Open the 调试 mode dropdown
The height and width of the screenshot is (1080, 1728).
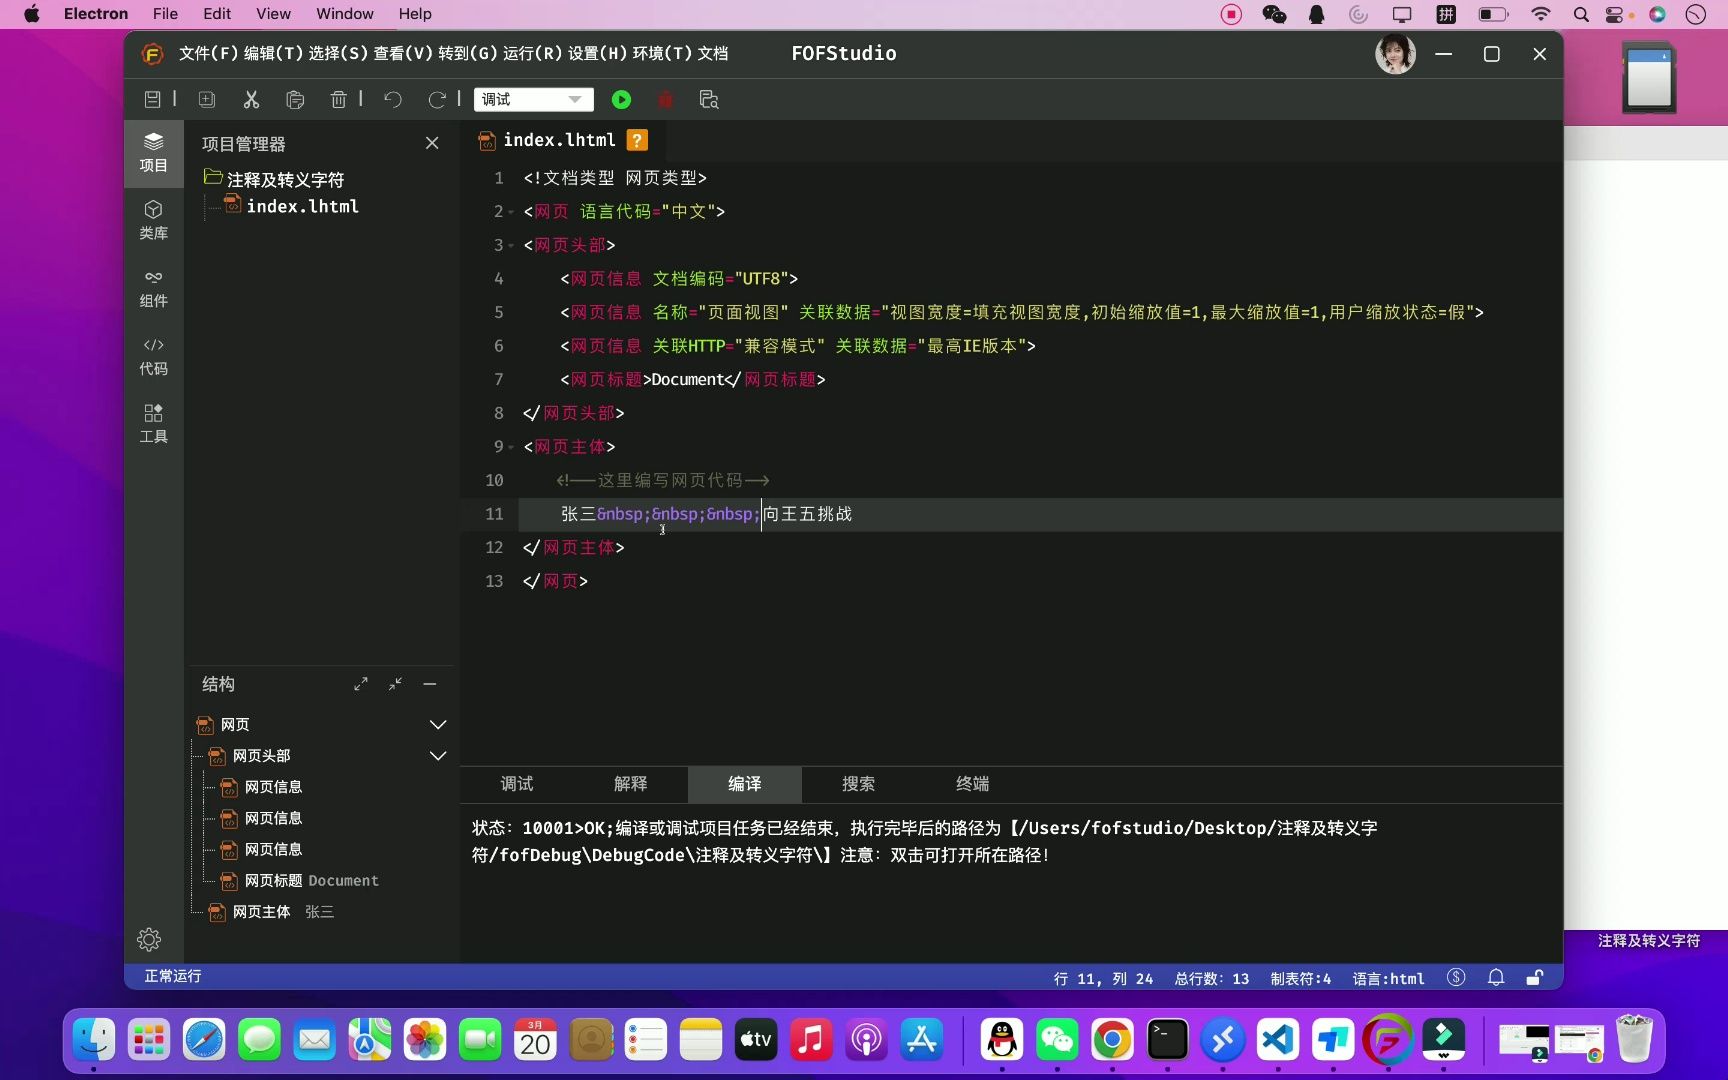(533, 99)
